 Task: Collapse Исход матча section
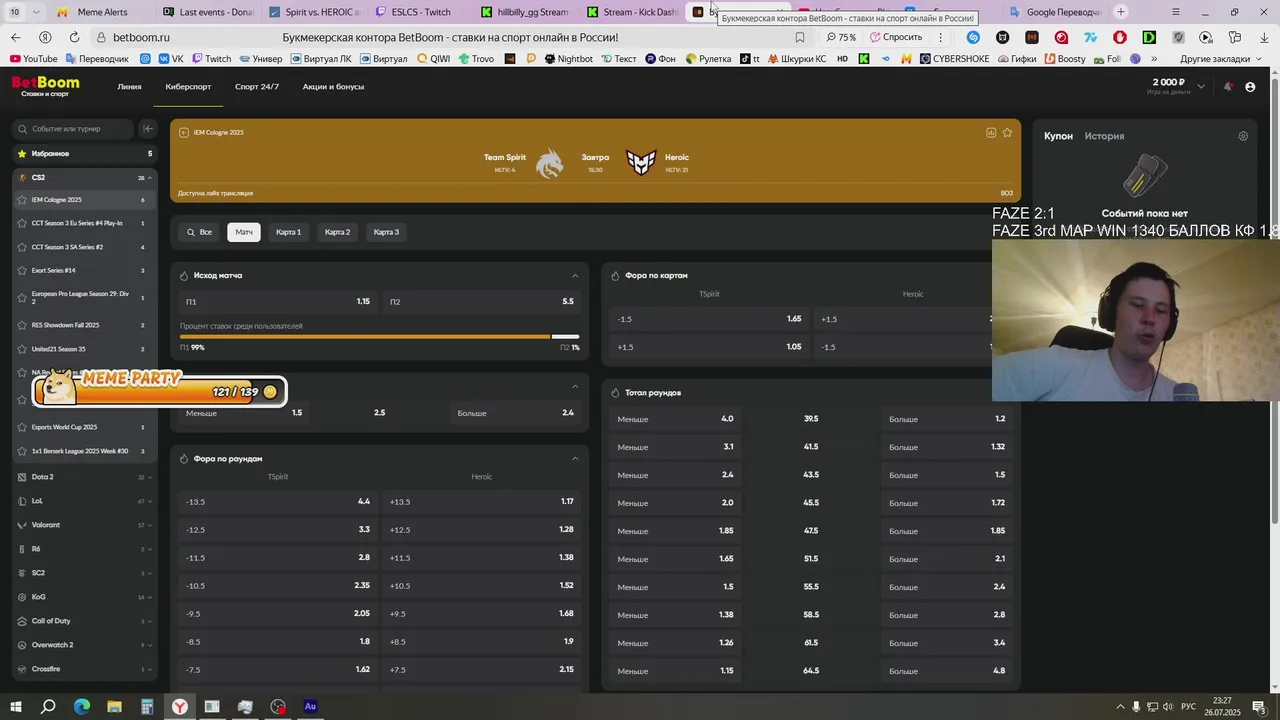(x=575, y=275)
